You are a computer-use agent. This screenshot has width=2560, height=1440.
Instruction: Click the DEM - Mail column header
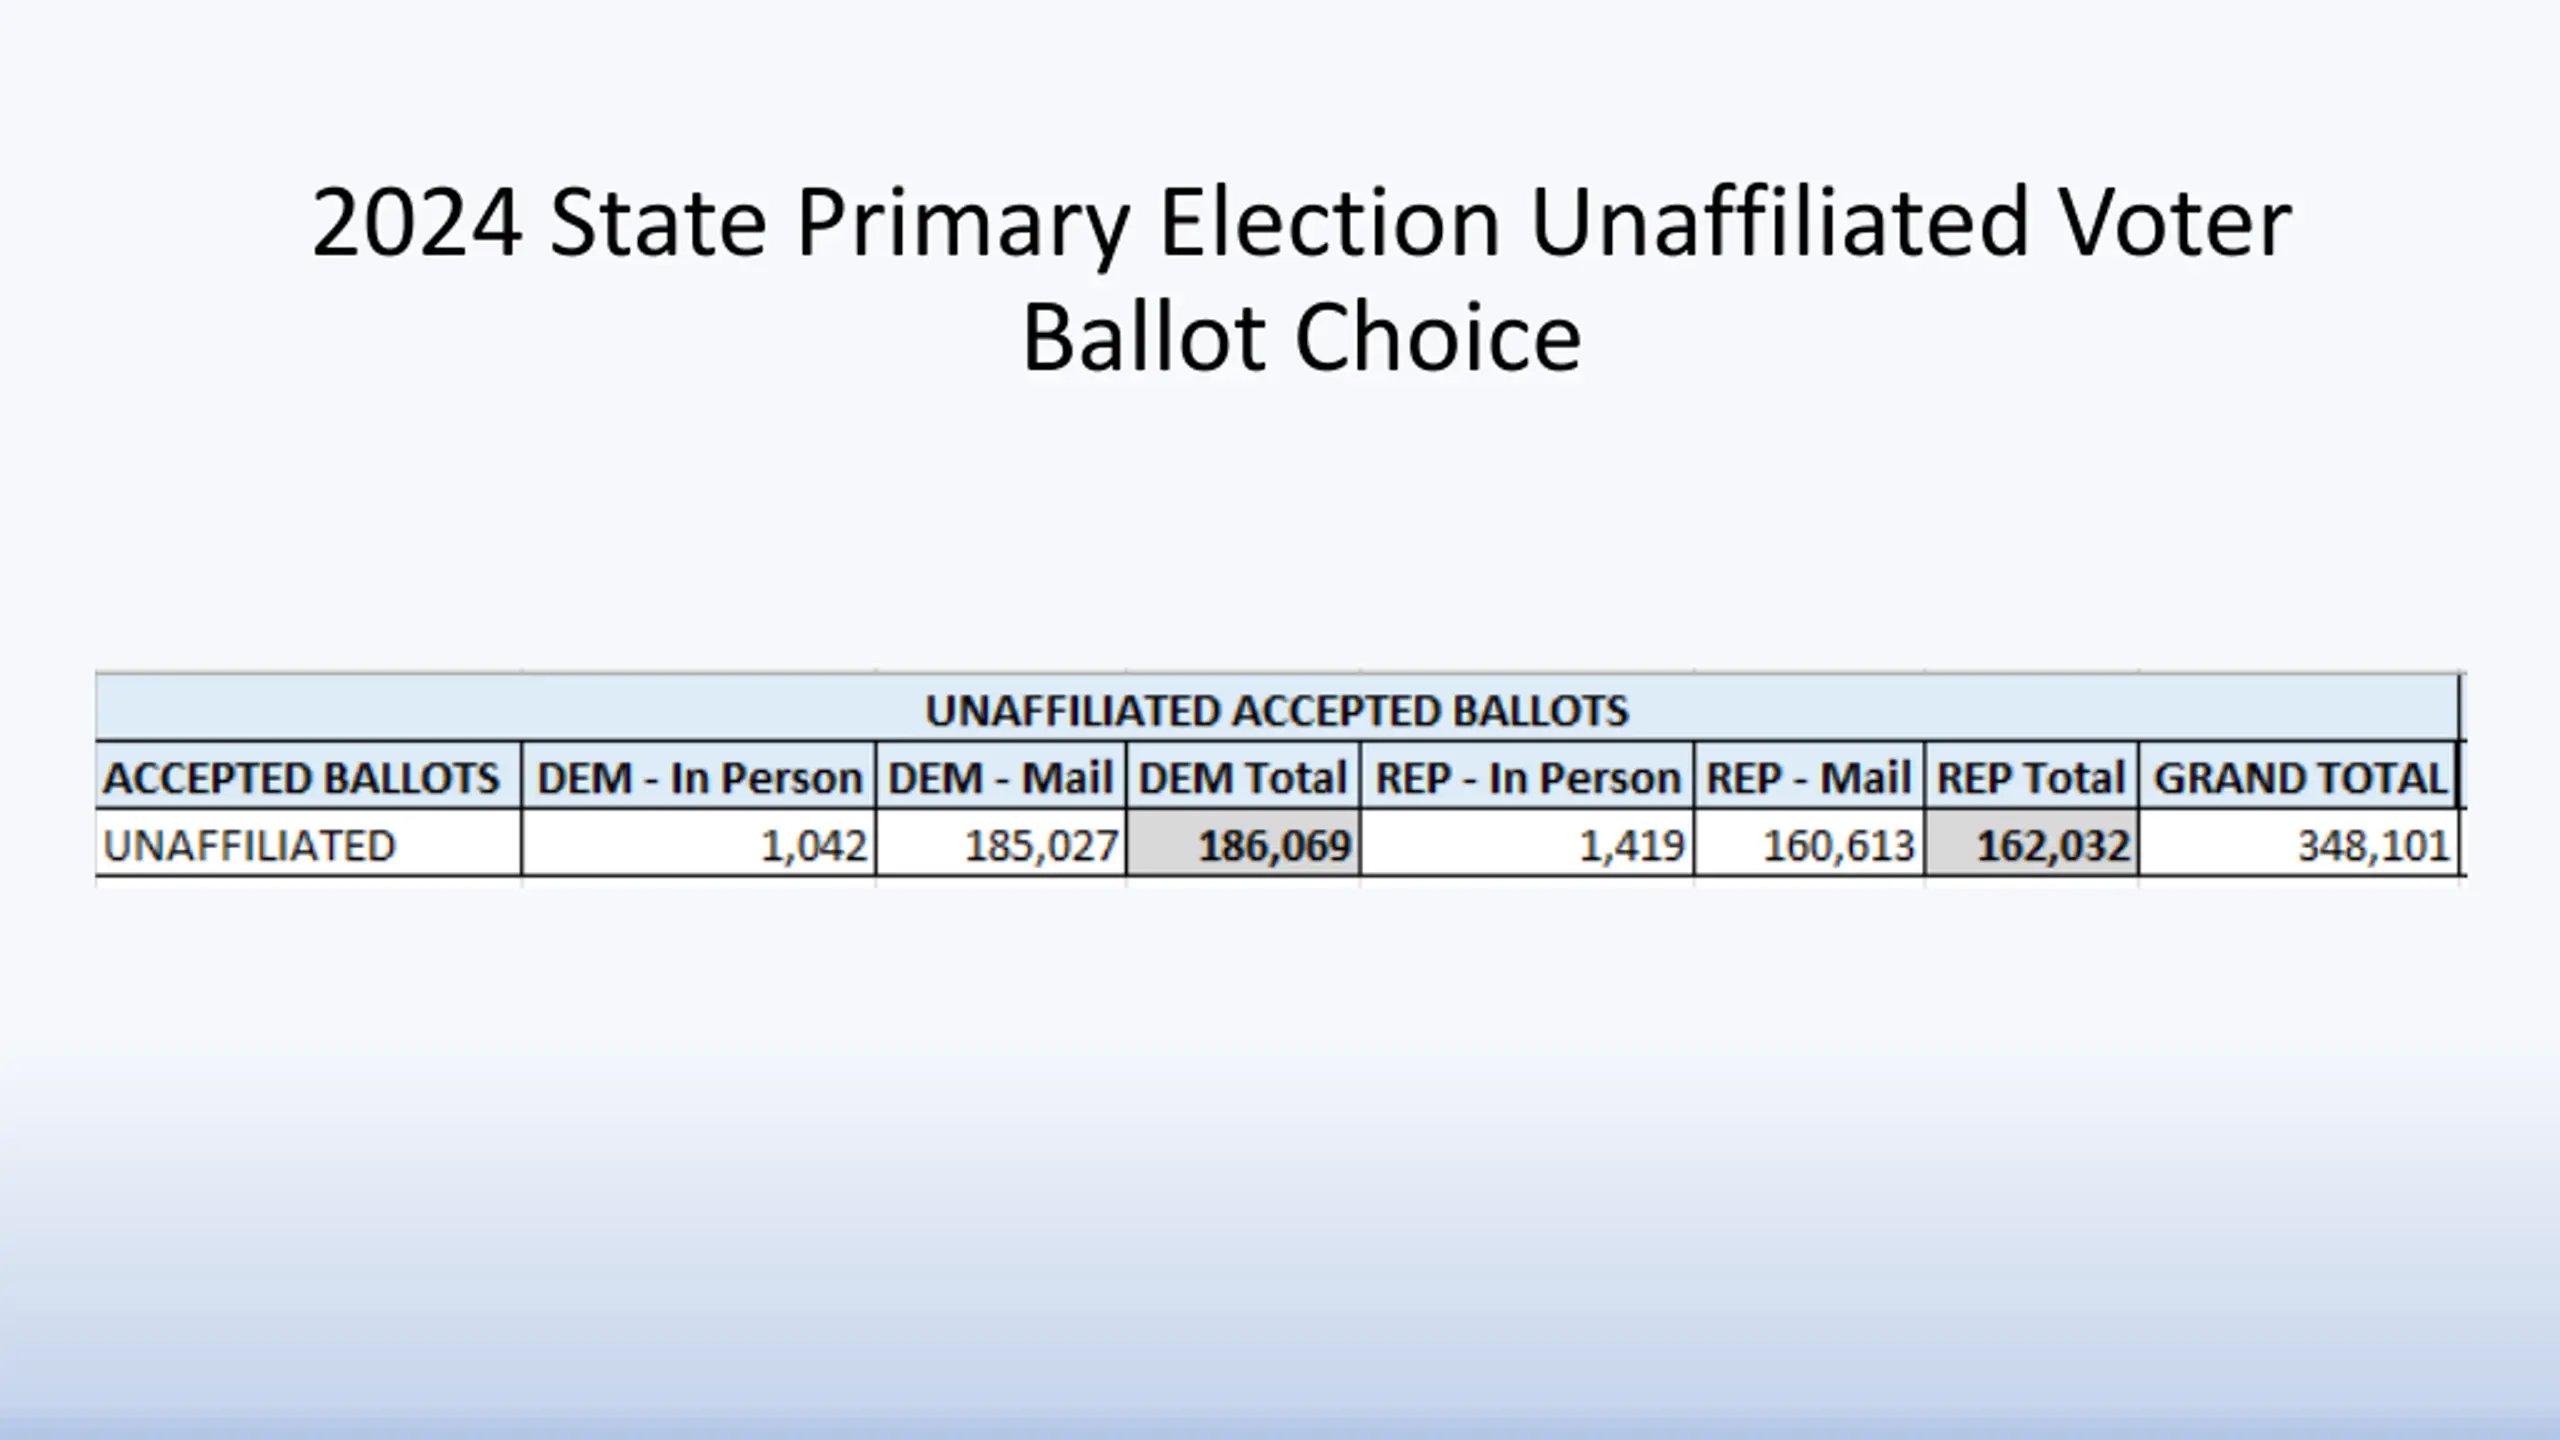1001,777
